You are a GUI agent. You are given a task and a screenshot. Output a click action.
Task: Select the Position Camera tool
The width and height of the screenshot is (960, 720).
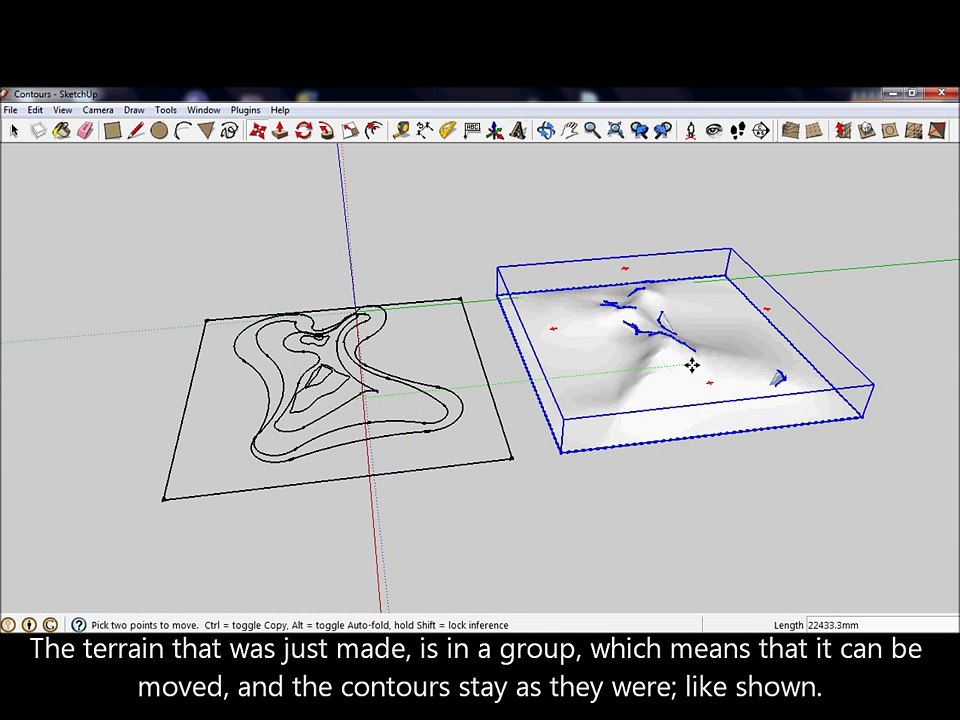691,130
